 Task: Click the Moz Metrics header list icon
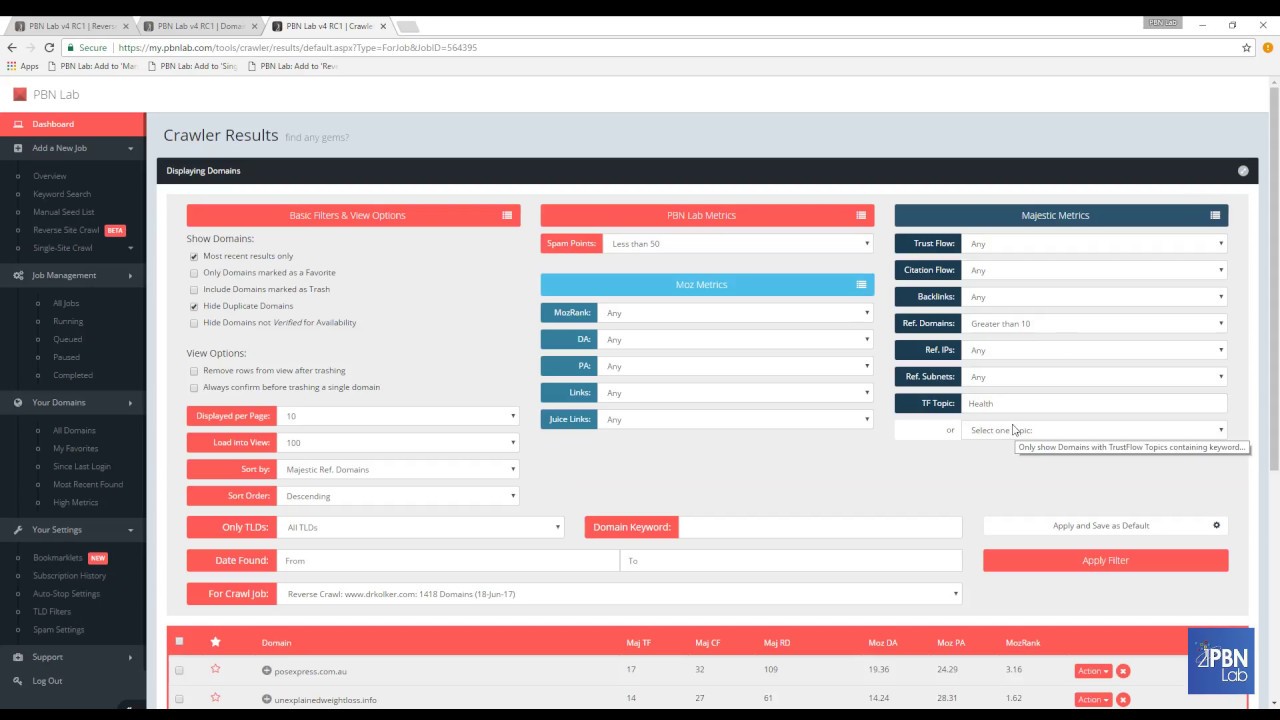point(861,285)
